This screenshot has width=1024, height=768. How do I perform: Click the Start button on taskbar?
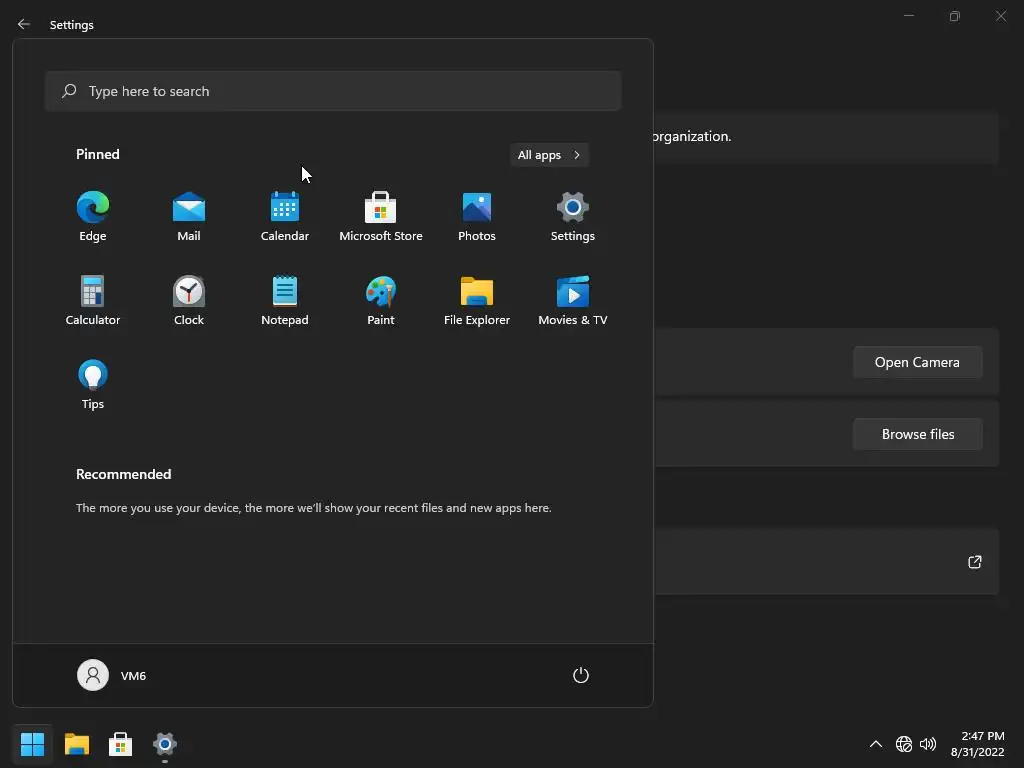32,744
